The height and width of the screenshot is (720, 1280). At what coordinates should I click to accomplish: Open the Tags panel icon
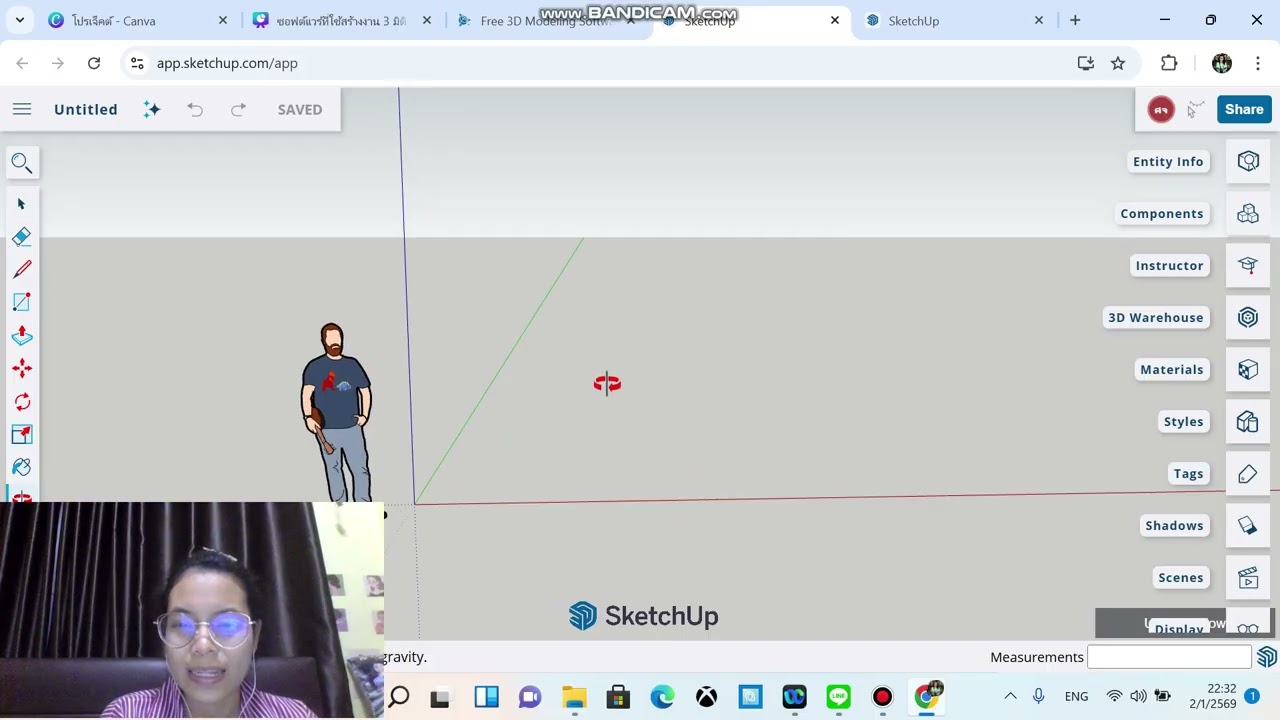coord(1248,473)
